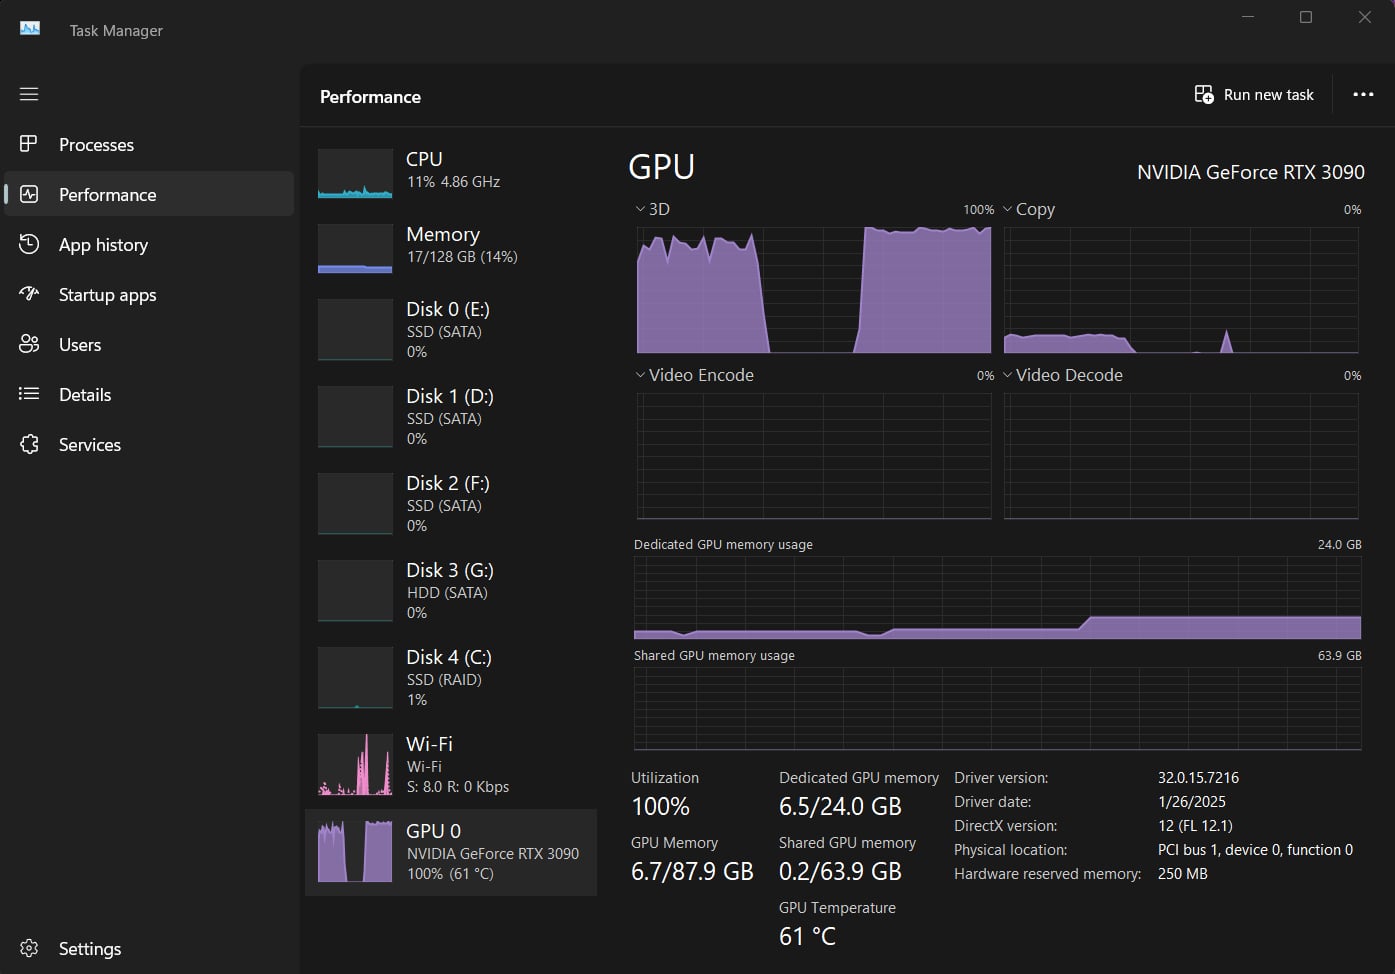Image resolution: width=1395 pixels, height=974 pixels.
Task: Open Settings gear icon
Action: coord(29,948)
